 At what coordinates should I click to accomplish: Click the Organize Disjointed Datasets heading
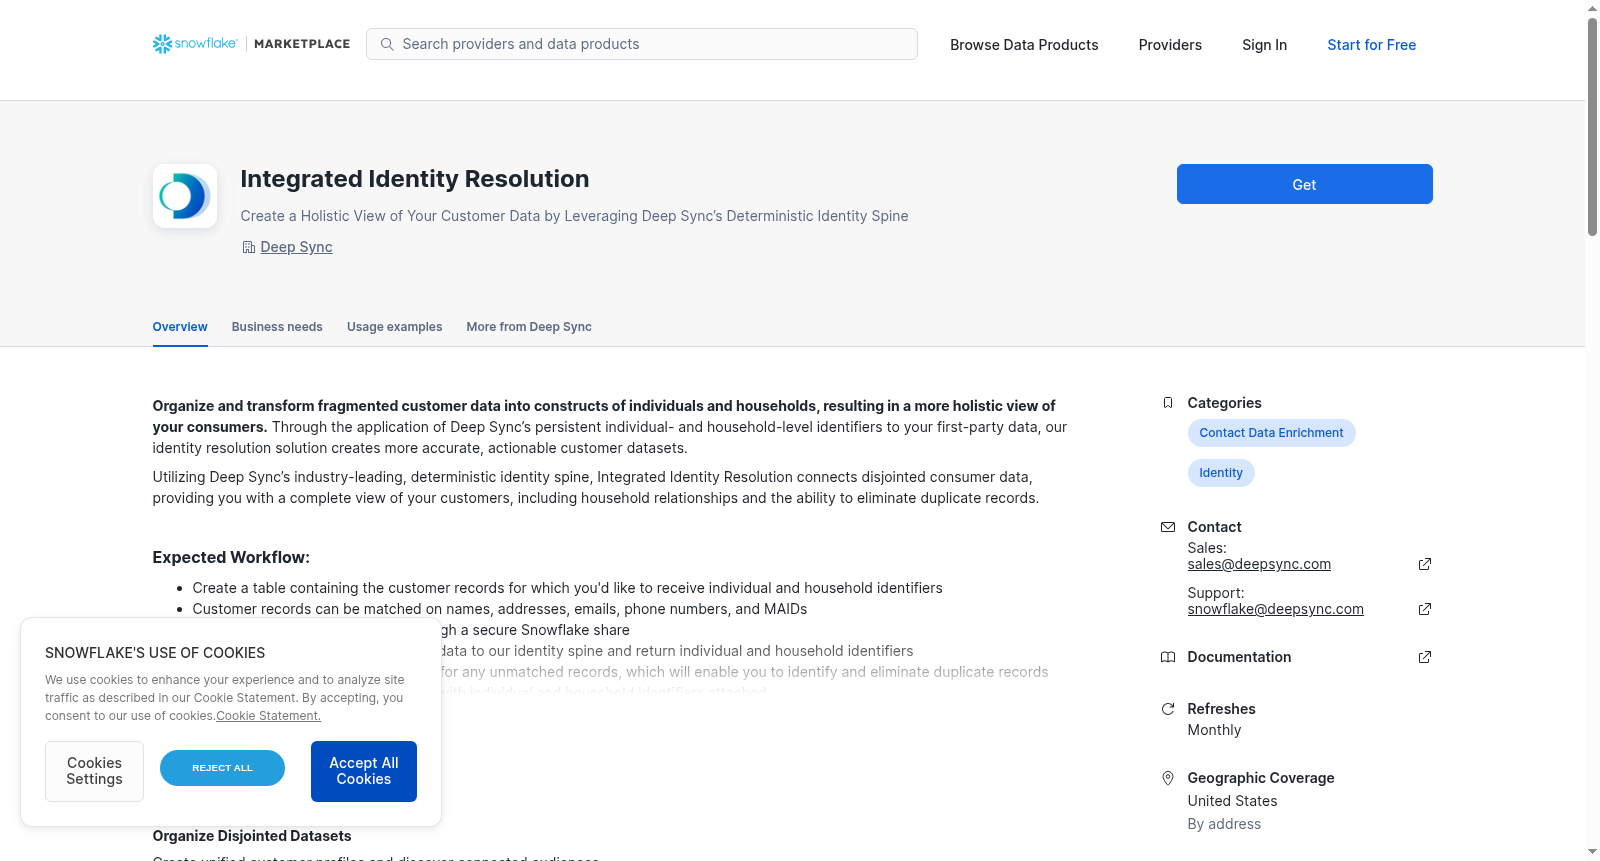[x=252, y=836]
